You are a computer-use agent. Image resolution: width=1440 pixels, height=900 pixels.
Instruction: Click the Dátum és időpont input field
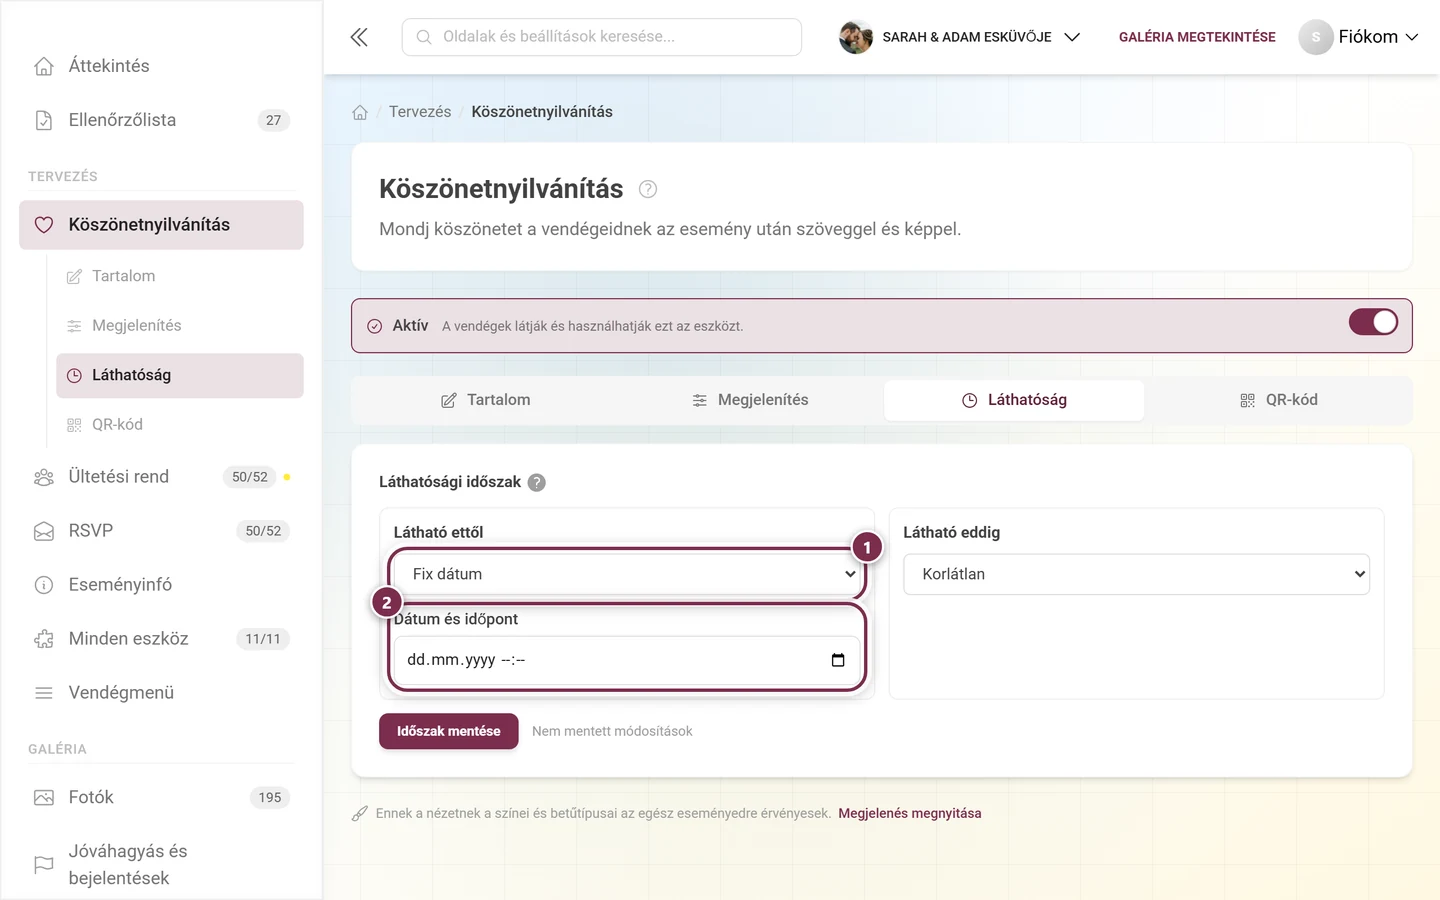coord(627,660)
